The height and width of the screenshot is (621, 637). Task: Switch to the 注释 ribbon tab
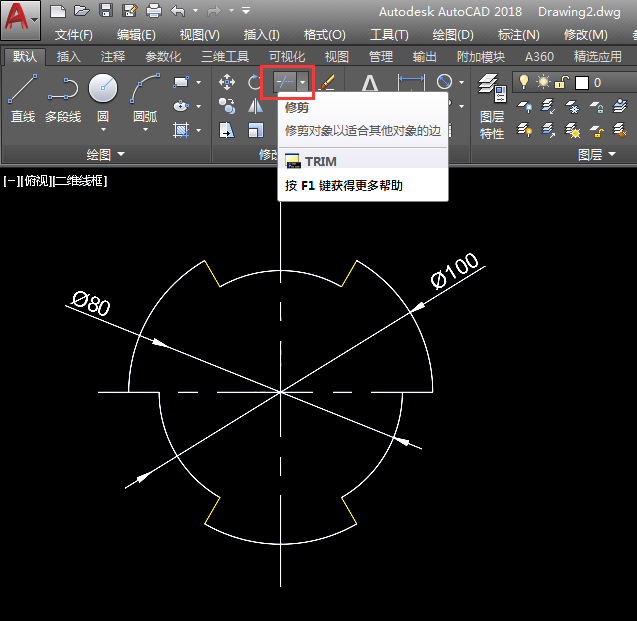coord(113,57)
